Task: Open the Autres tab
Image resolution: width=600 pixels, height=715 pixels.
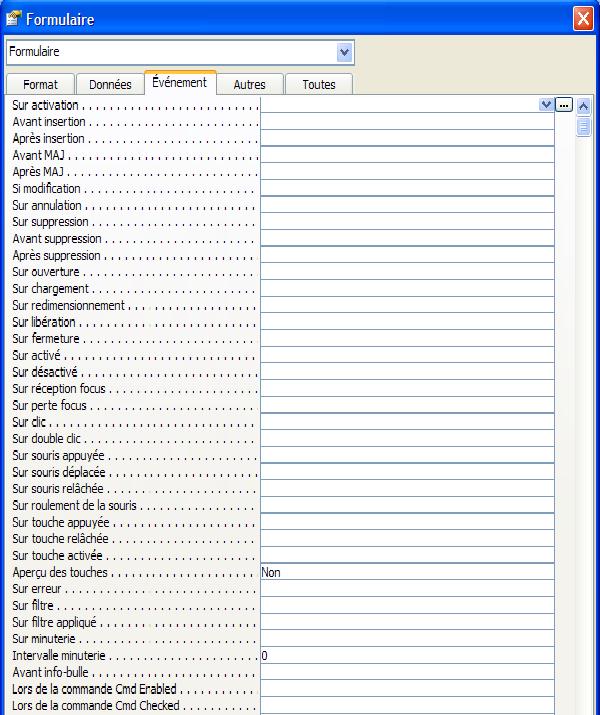Action: click(249, 84)
